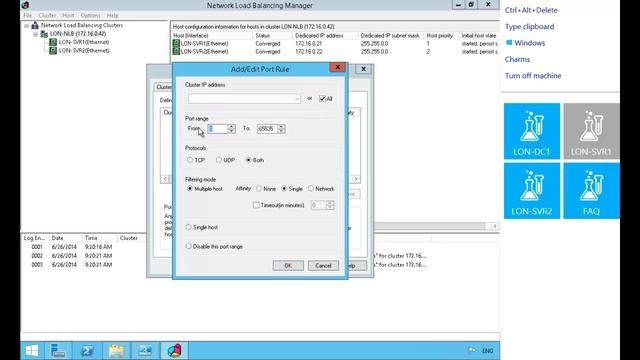Image resolution: width=640 pixels, height=360 pixels.
Task: Click the ENG language indicator
Action: pyautogui.click(x=487, y=351)
